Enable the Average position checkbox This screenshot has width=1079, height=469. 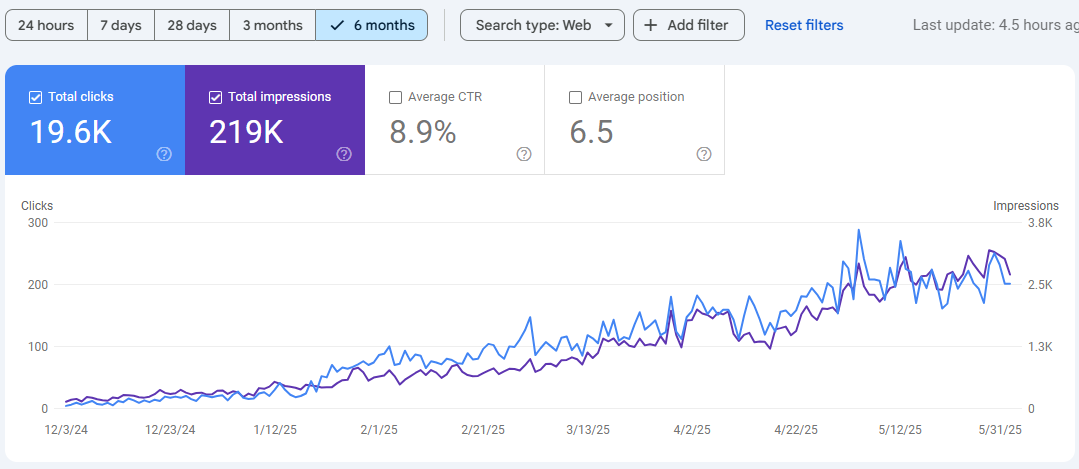click(576, 97)
